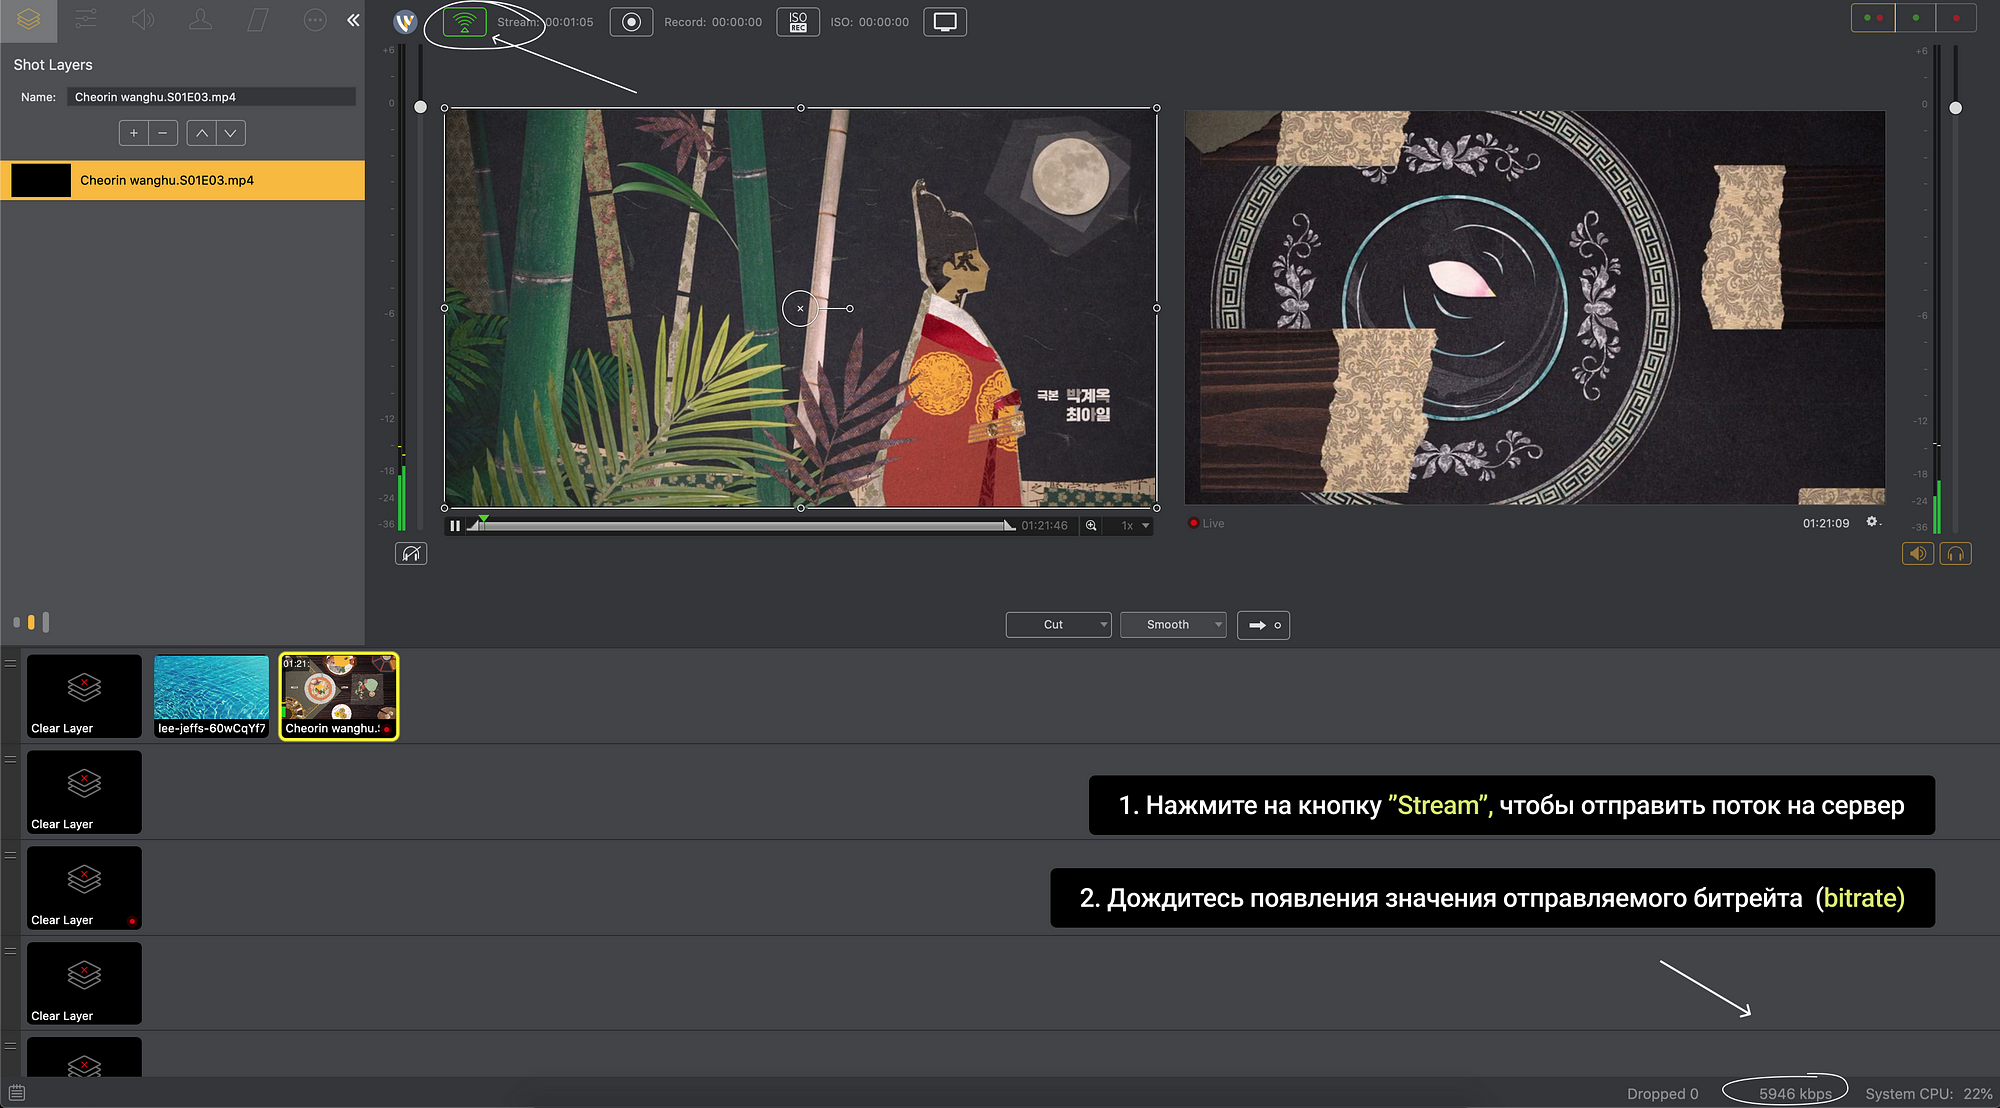Click the System CPU: 22% status
The width and height of the screenshot is (2000, 1108).
(x=1929, y=1094)
